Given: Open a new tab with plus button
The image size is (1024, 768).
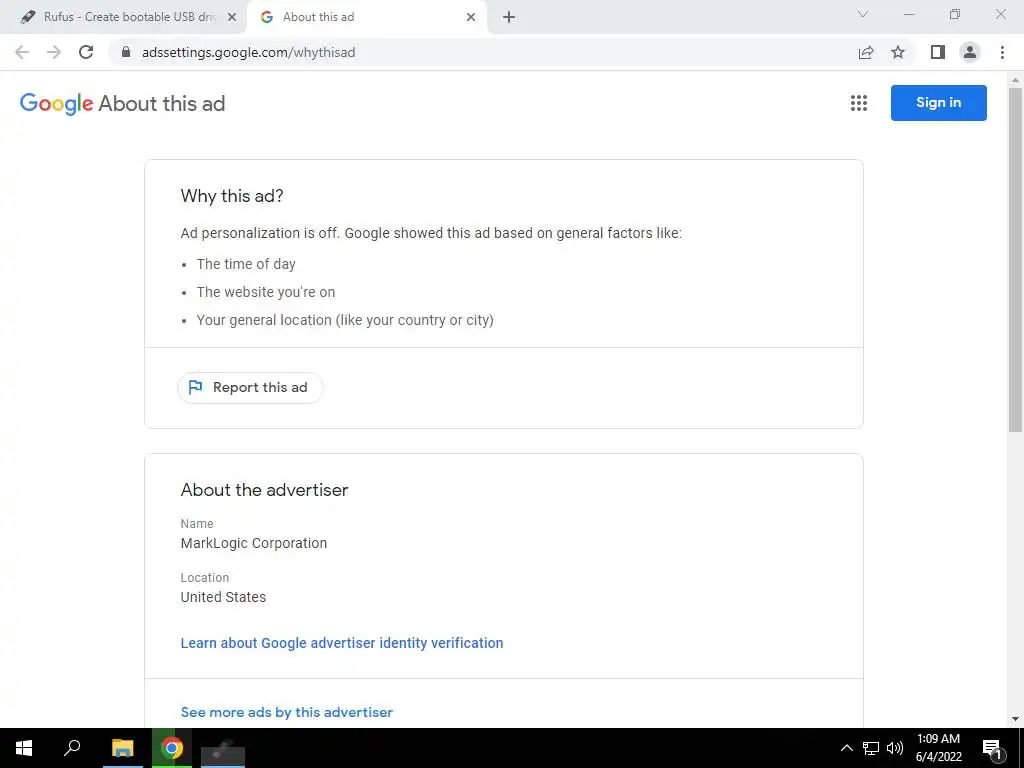Looking at the screenshot, I should (x=509, y=17).
